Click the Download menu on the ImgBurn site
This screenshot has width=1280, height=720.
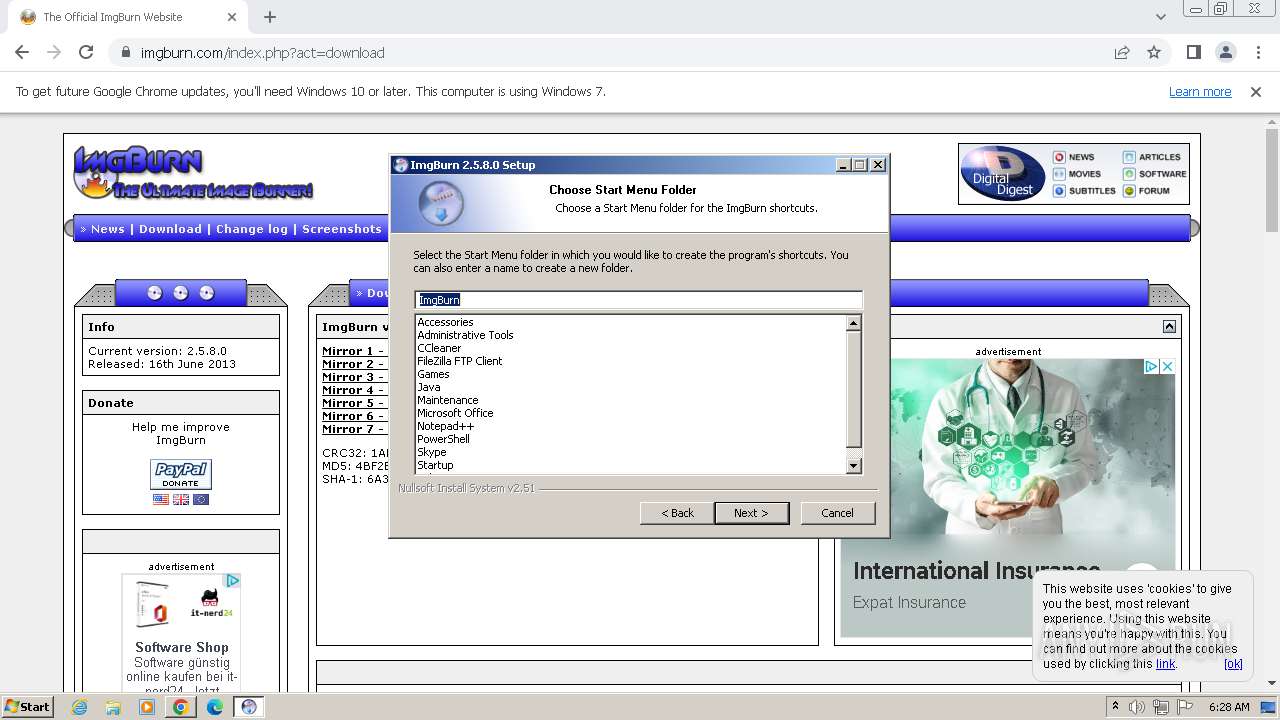coord(170,229)
